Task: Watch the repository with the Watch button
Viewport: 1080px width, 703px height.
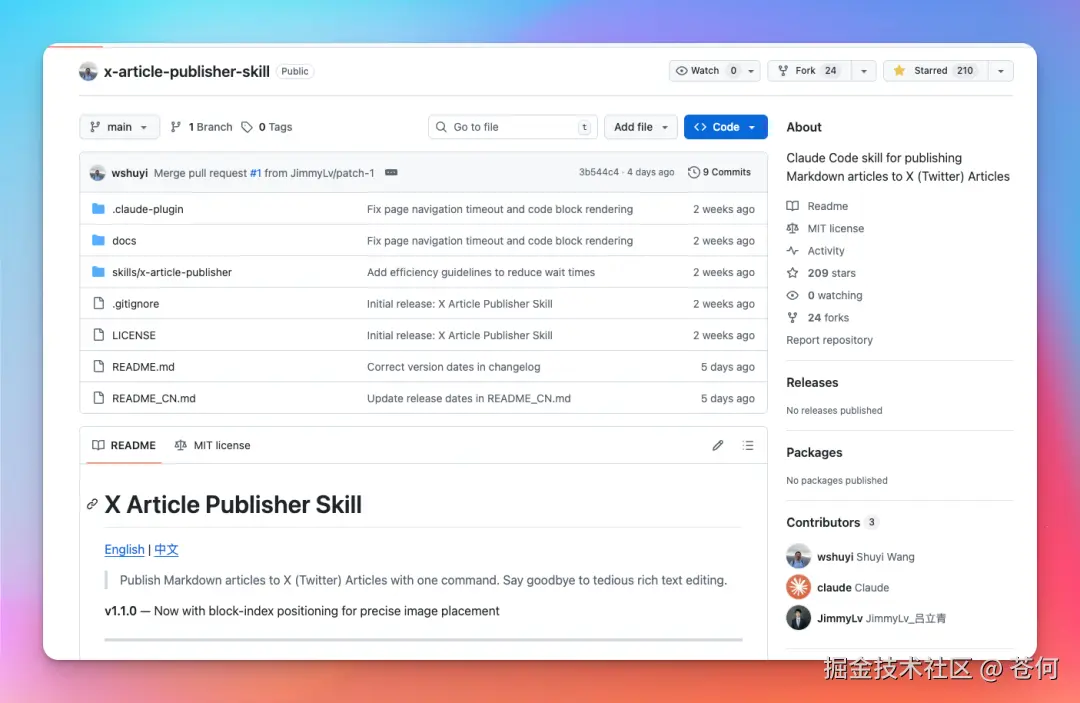Action: (707, 71)
